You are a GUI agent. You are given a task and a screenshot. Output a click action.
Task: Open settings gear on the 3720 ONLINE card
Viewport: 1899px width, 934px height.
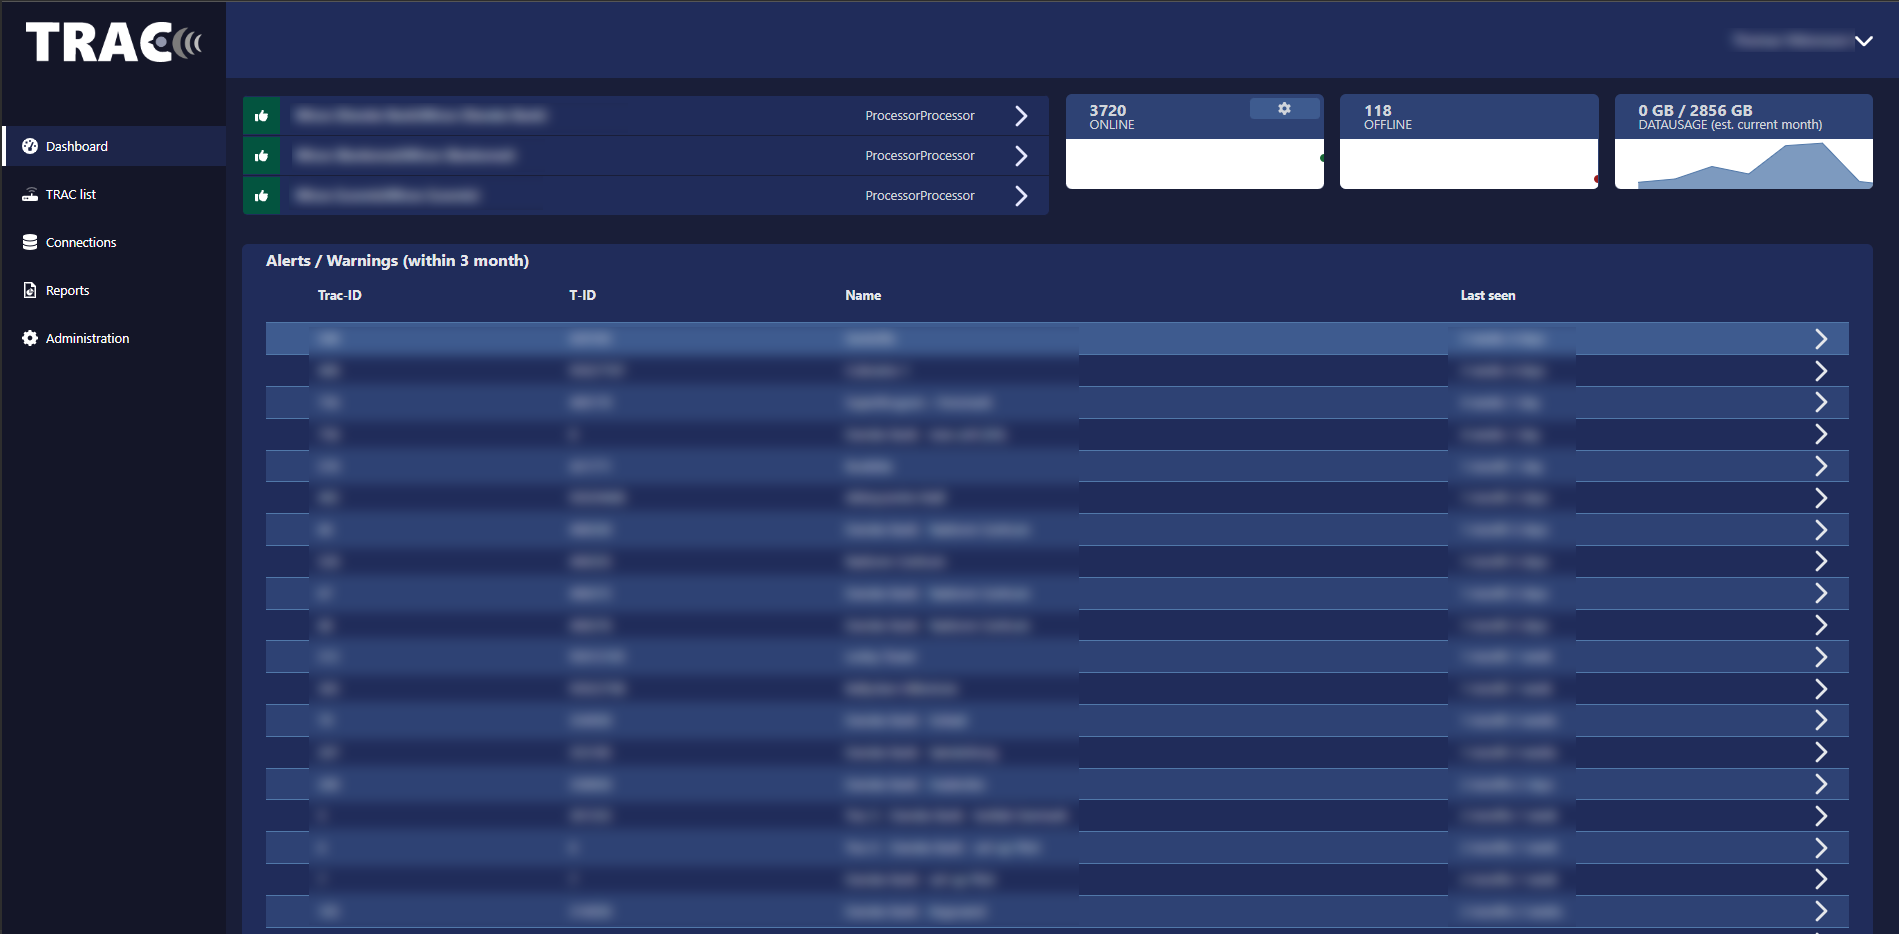pyautogui.click(x=1284, y=108)
